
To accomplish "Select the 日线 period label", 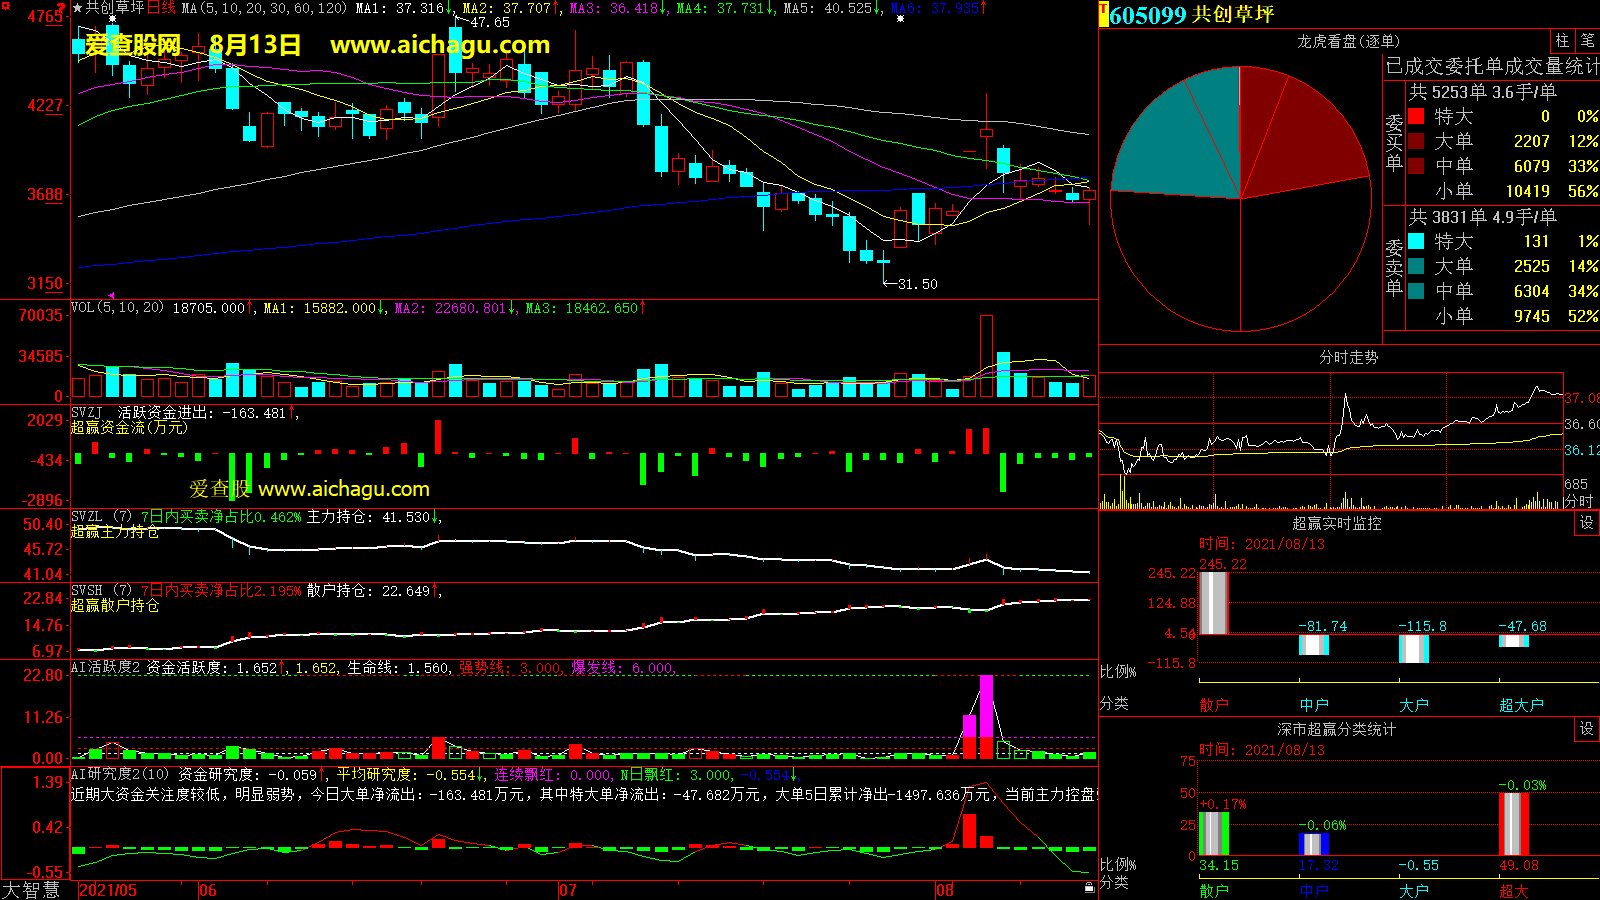I will [x=161, y=8].
